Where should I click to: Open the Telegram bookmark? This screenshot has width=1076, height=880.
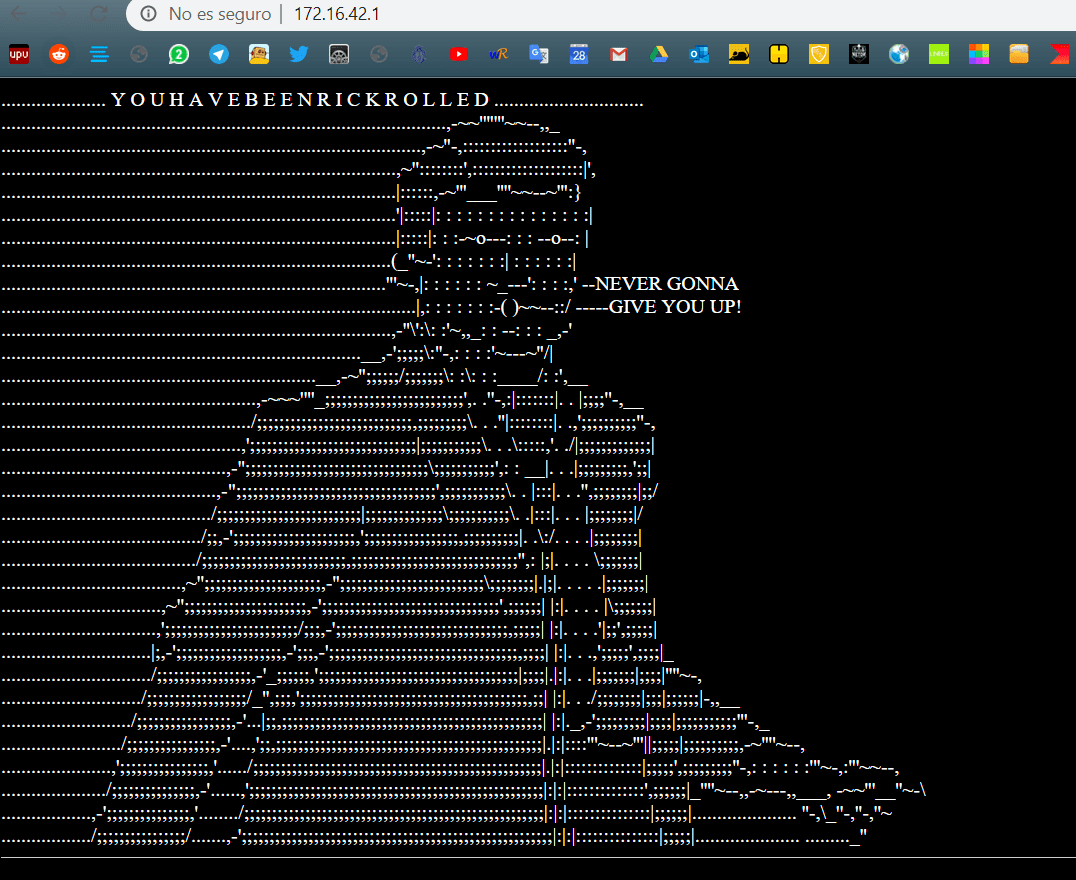(219, 54)
